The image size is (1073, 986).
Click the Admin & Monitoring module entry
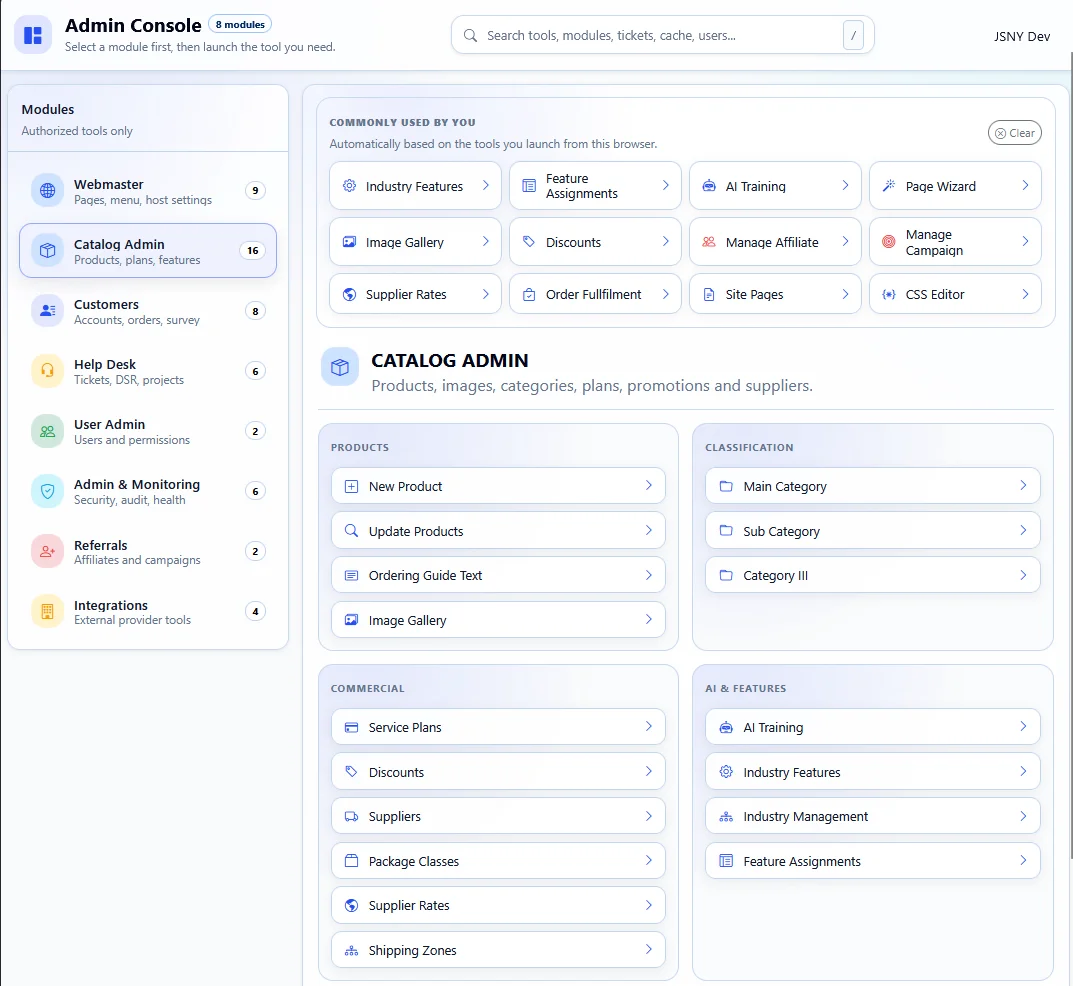(148, 491)
